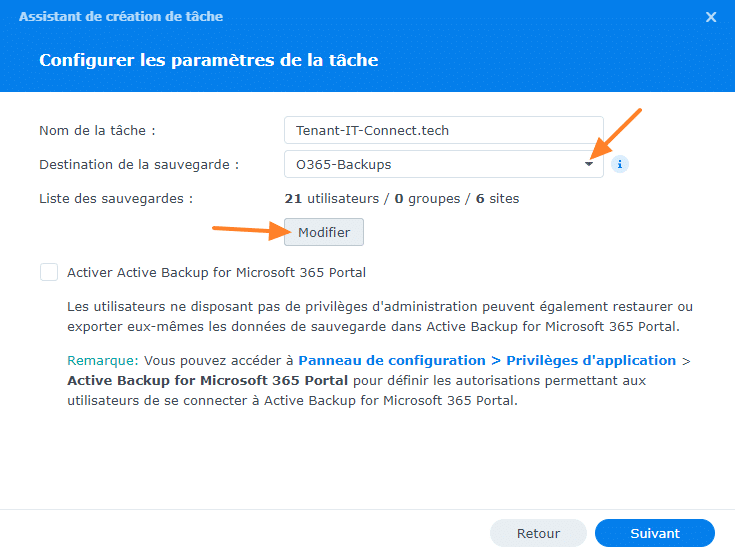Click the 'Activer Active Backup for Microsoft 365 Portal' label
Viewport: 735px width, 554px height.
tap(216, 272)
